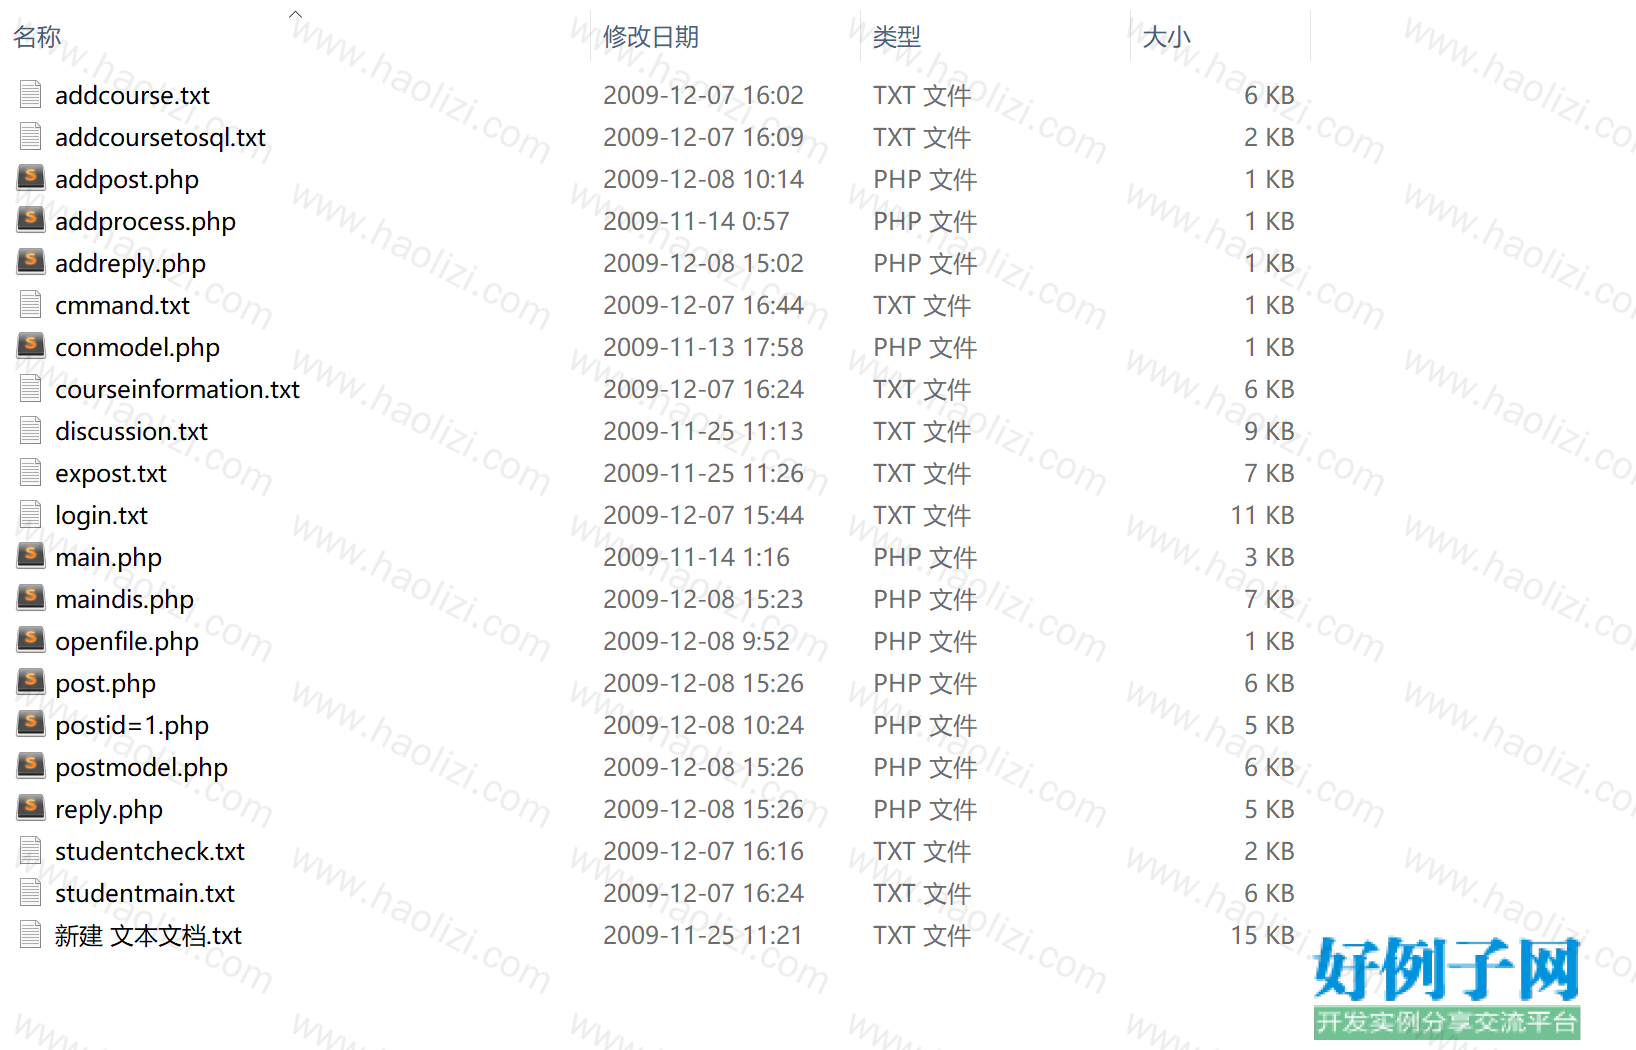The image size is (1636, 1050).
Task: Select file name main.php
Action: (108, 558)
